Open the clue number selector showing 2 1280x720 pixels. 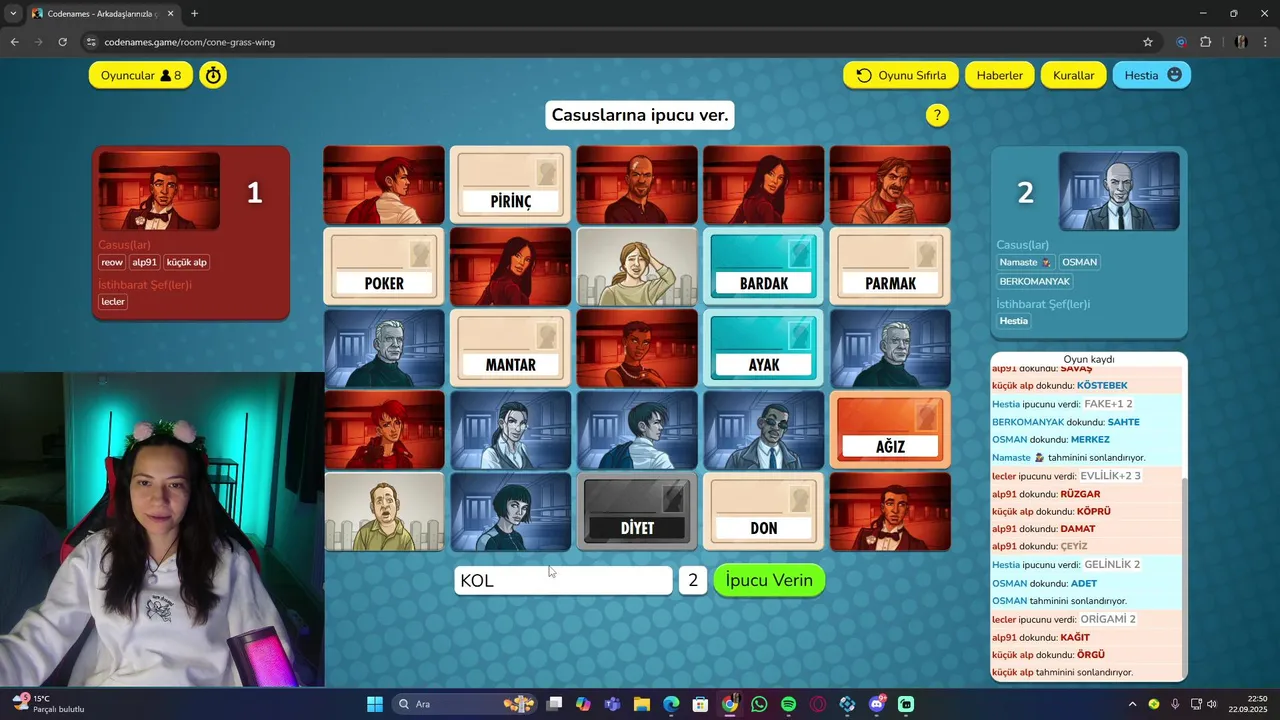tap(693, 580)
